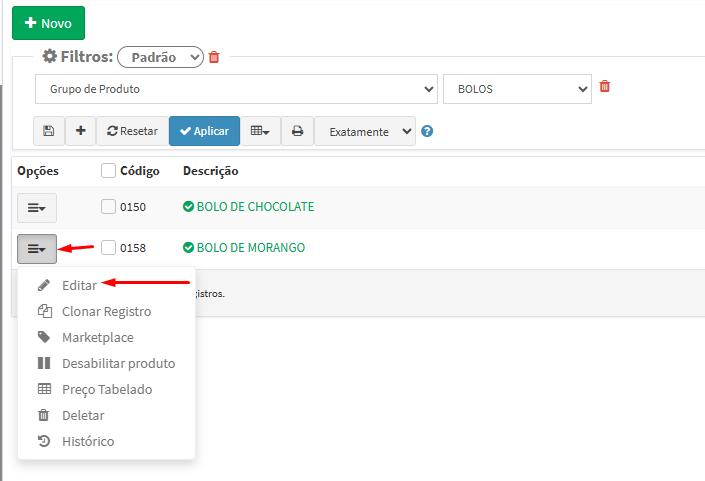Add a new filter with plus icon
Image resolution: width=705 pixels, height=481 pixels.
(x=80, y=131)
